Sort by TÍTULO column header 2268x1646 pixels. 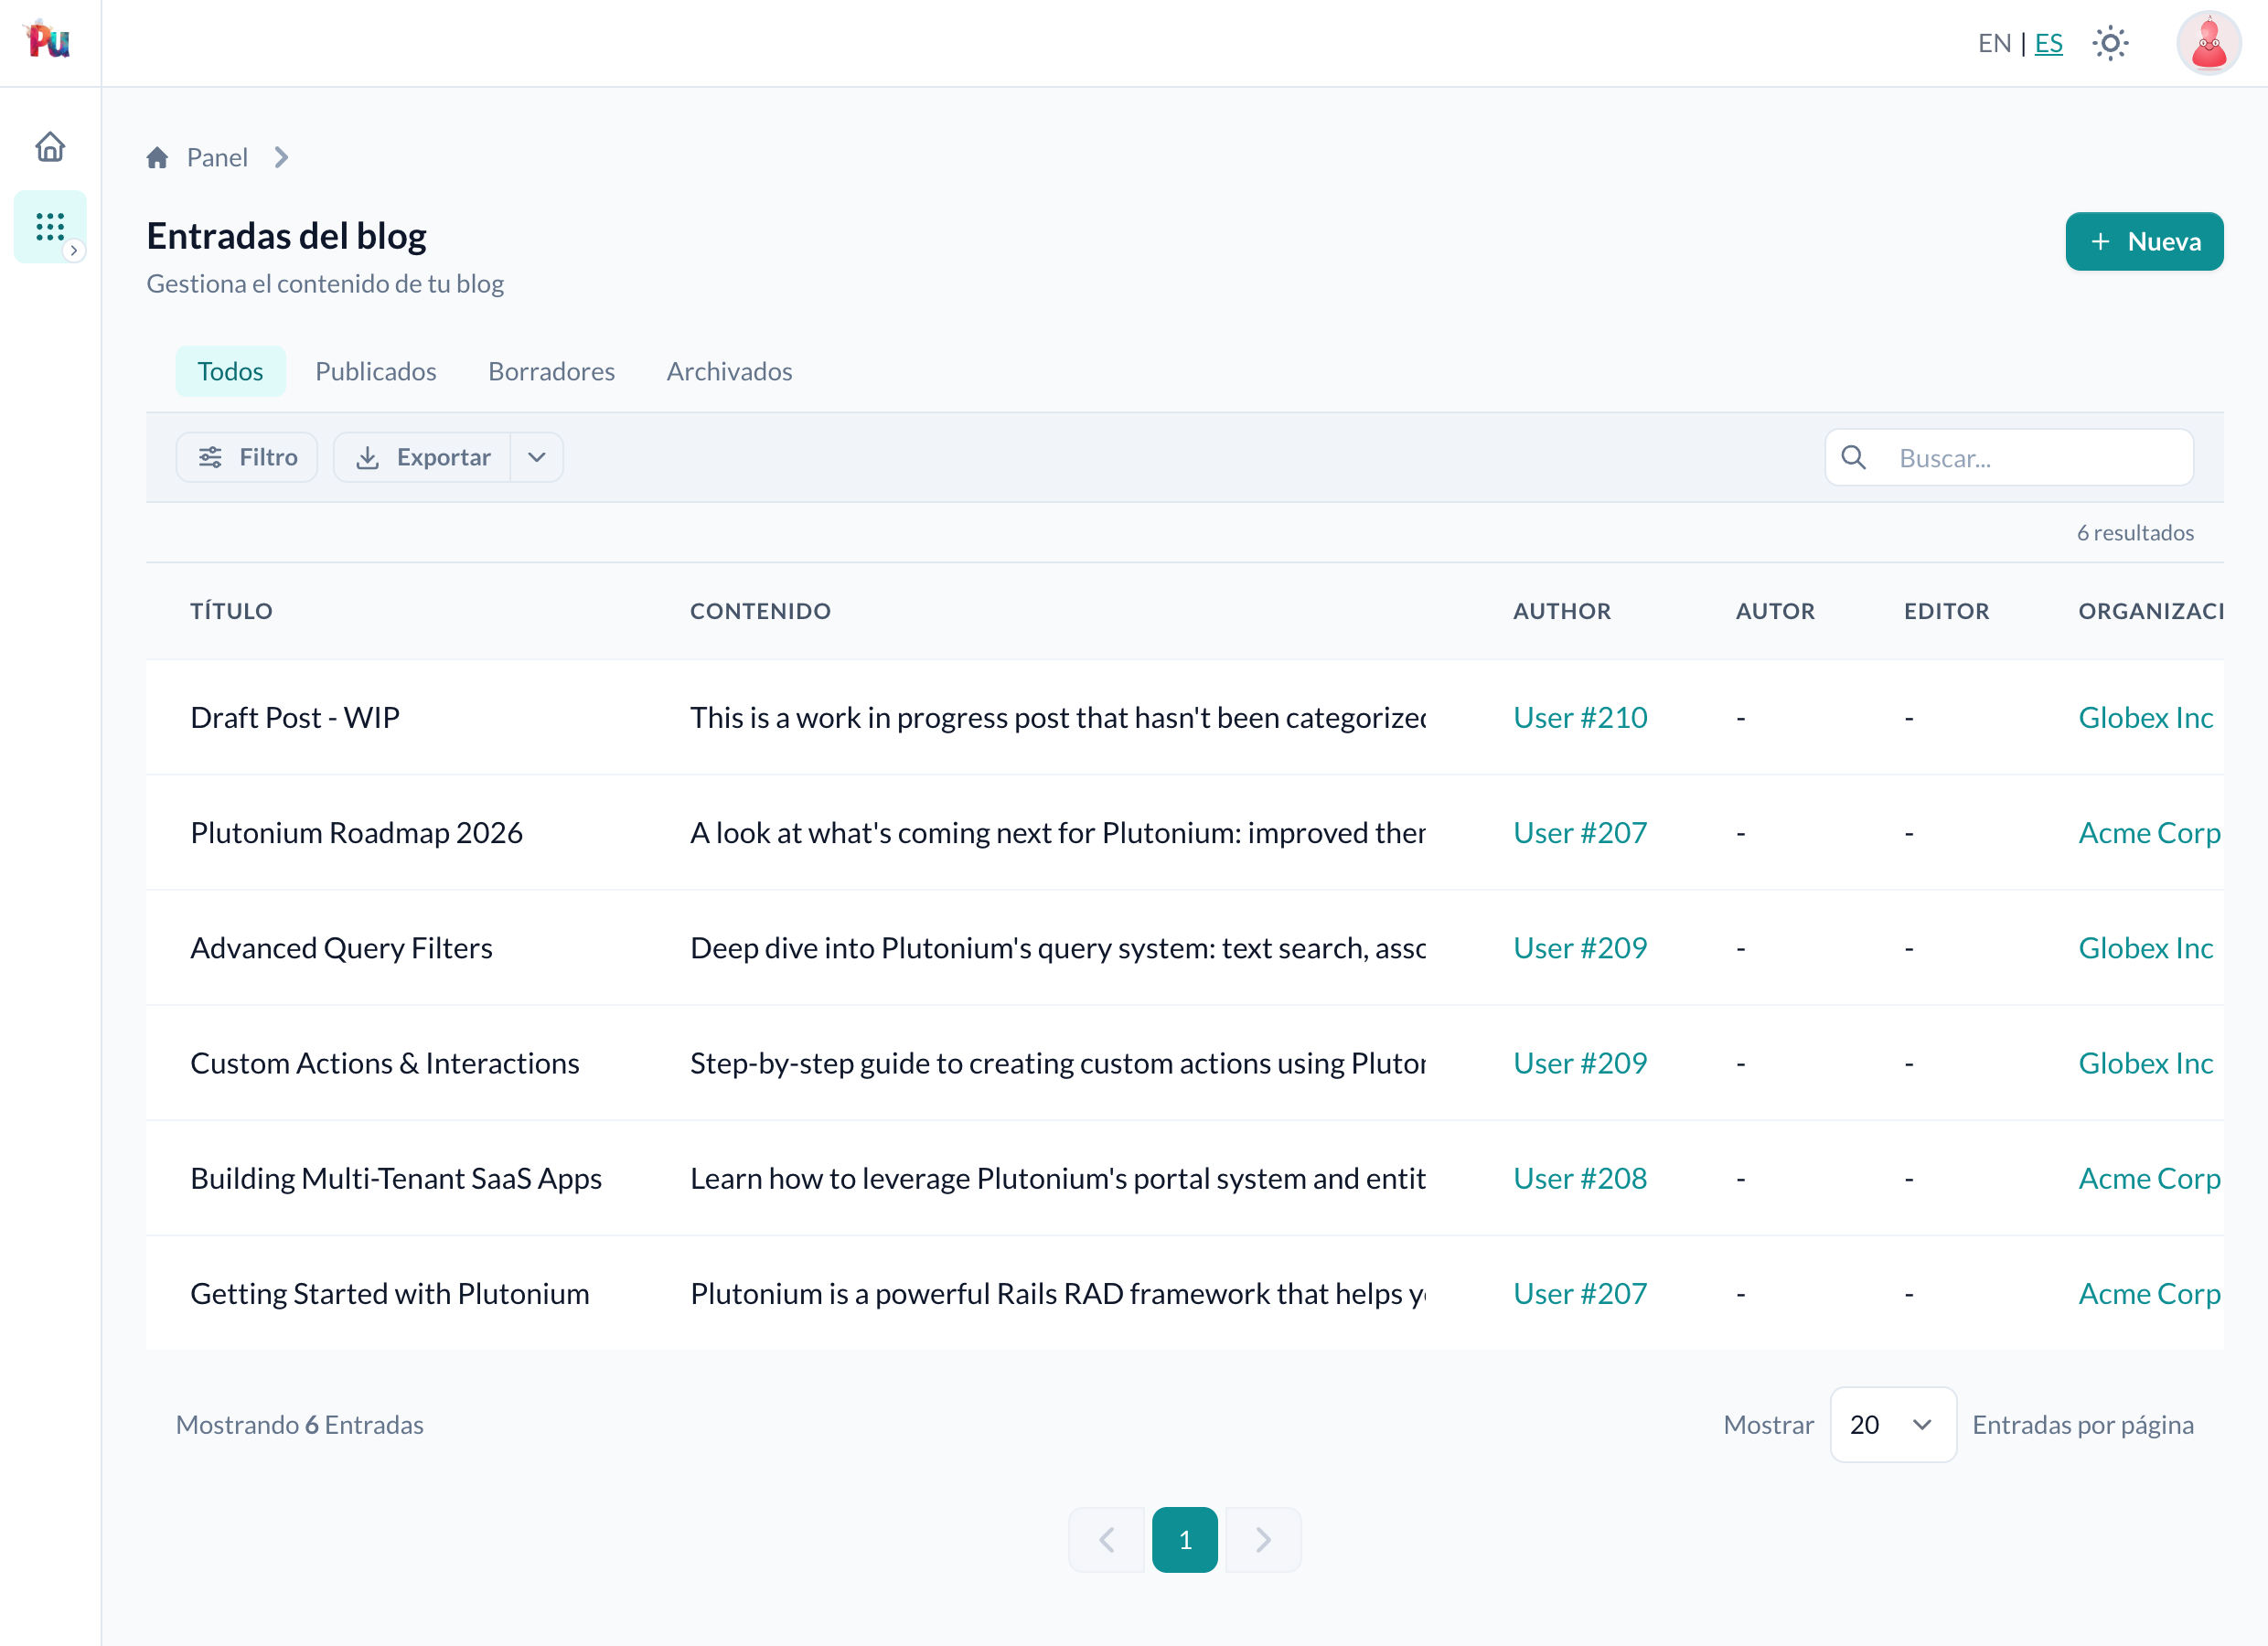pos(232,611)
